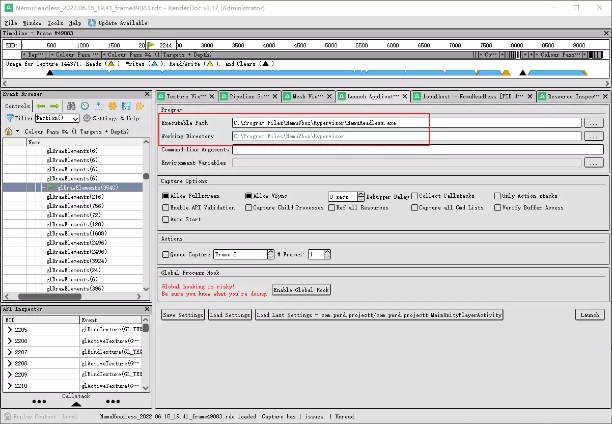The width and height of the screenshot is (612, 424).
Task: Click the gear icon beside Settings & Help
Action: pyautogui.click(x=87, y=118)
